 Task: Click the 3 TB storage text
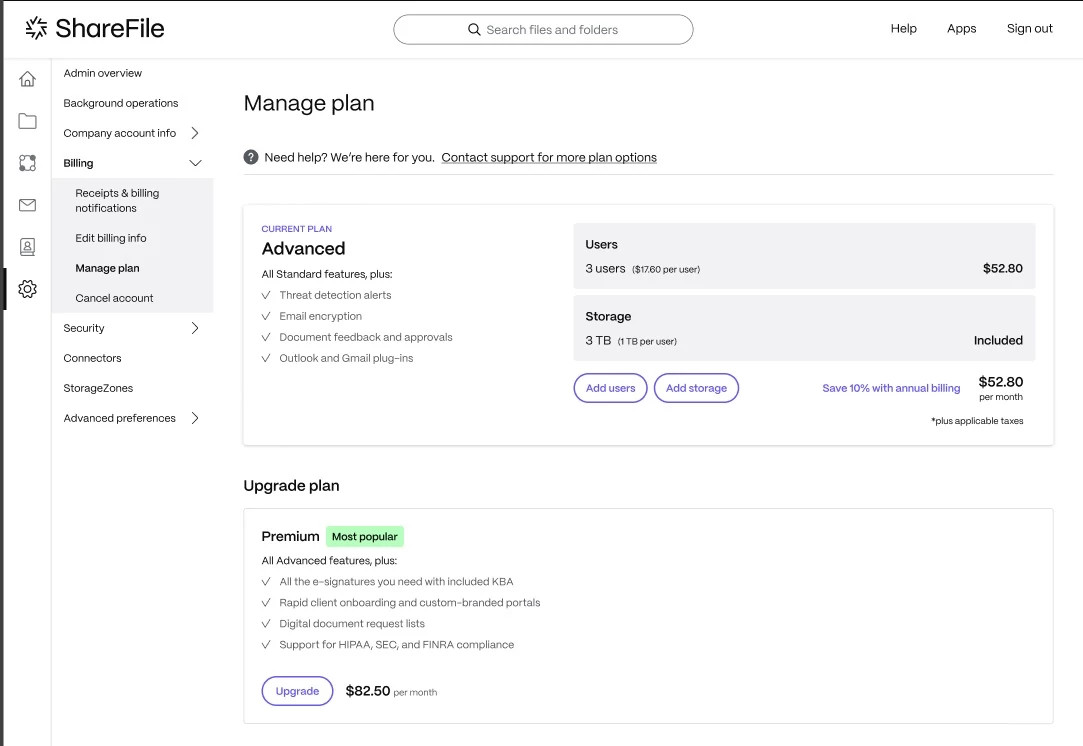coord(598,341)
